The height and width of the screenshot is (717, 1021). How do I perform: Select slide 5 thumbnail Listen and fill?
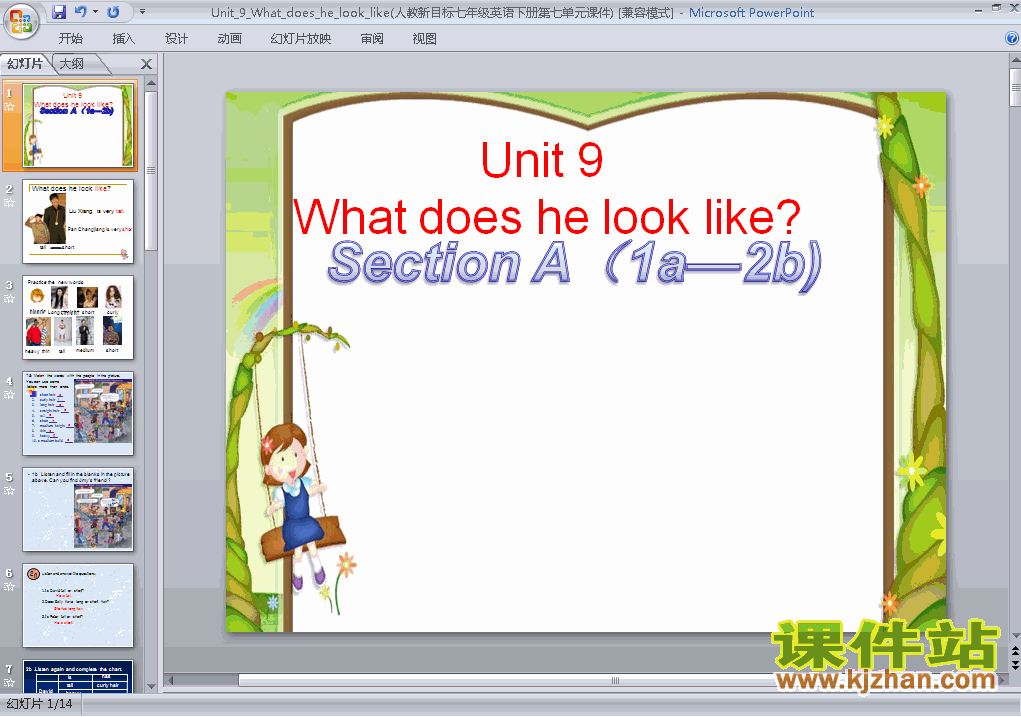77,509
